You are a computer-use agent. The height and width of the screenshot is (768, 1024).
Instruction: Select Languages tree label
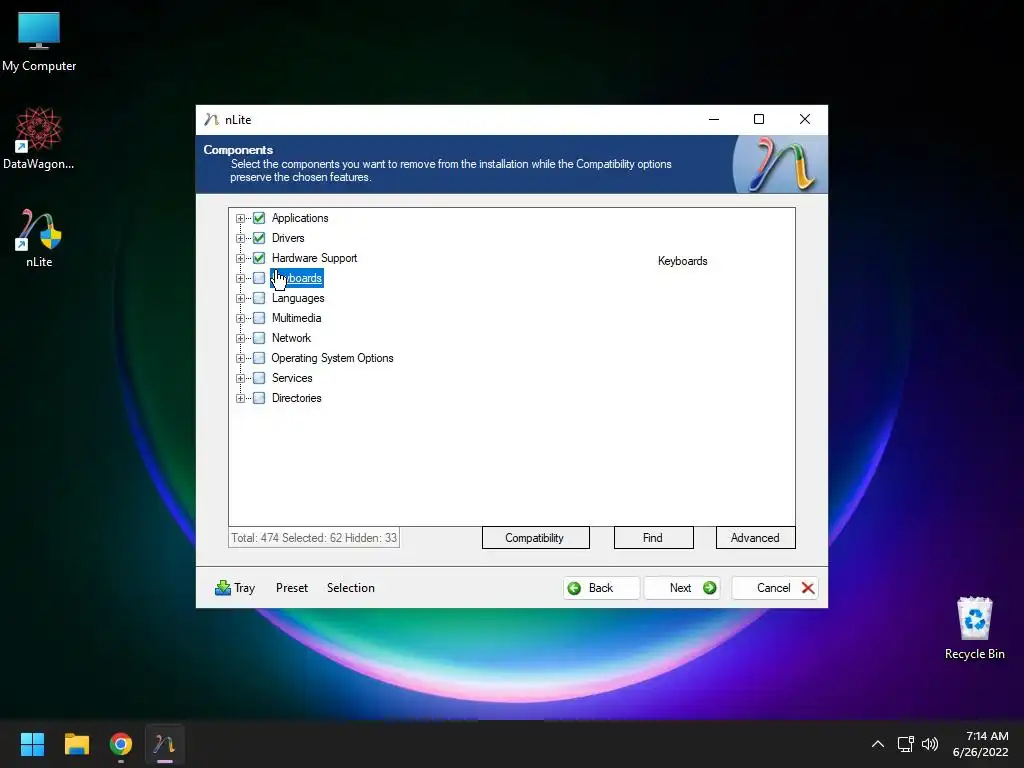298,298
